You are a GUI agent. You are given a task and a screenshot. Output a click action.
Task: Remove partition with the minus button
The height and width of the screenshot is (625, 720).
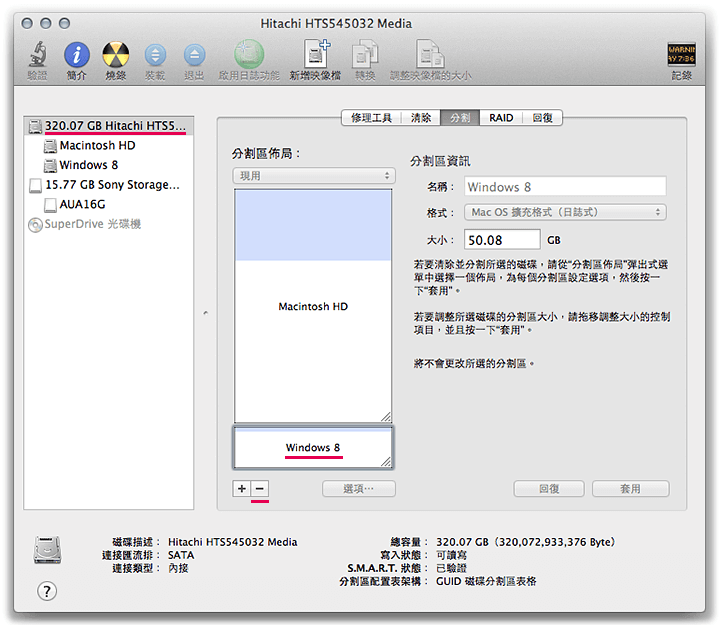click(260, 489)
